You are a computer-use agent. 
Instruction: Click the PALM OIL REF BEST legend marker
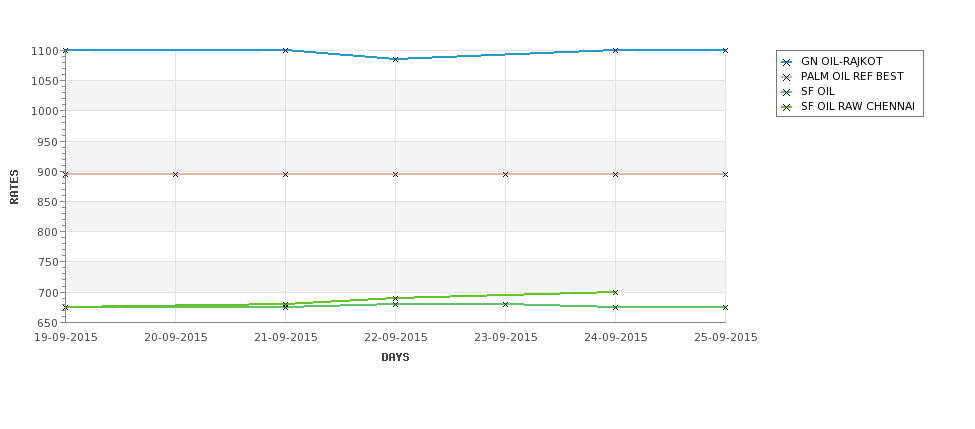coord(787,77)
